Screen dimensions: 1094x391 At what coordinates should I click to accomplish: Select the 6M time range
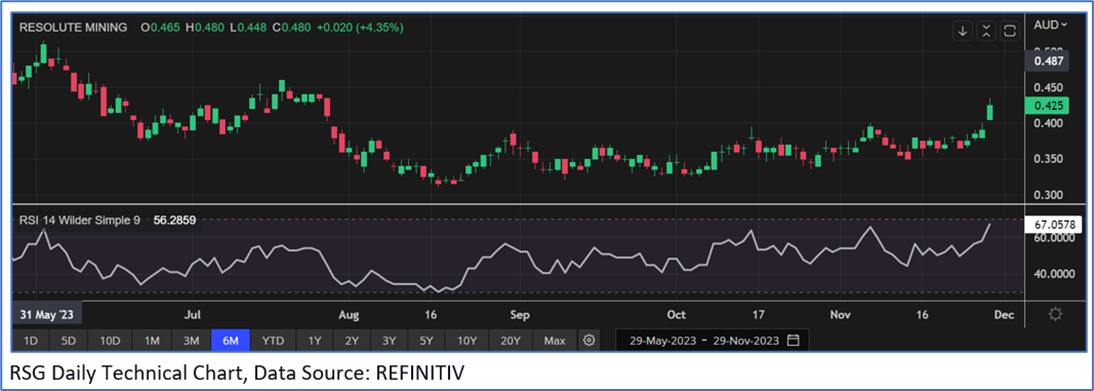[230, 341]
